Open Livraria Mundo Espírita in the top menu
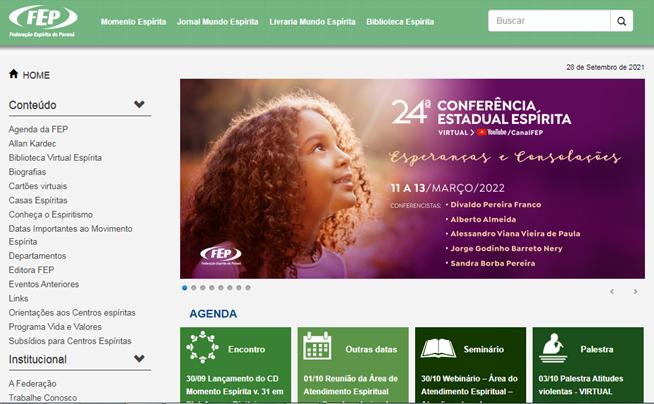Image resolution: width=654 pixels, height=404 pixels. coord(312,22)
